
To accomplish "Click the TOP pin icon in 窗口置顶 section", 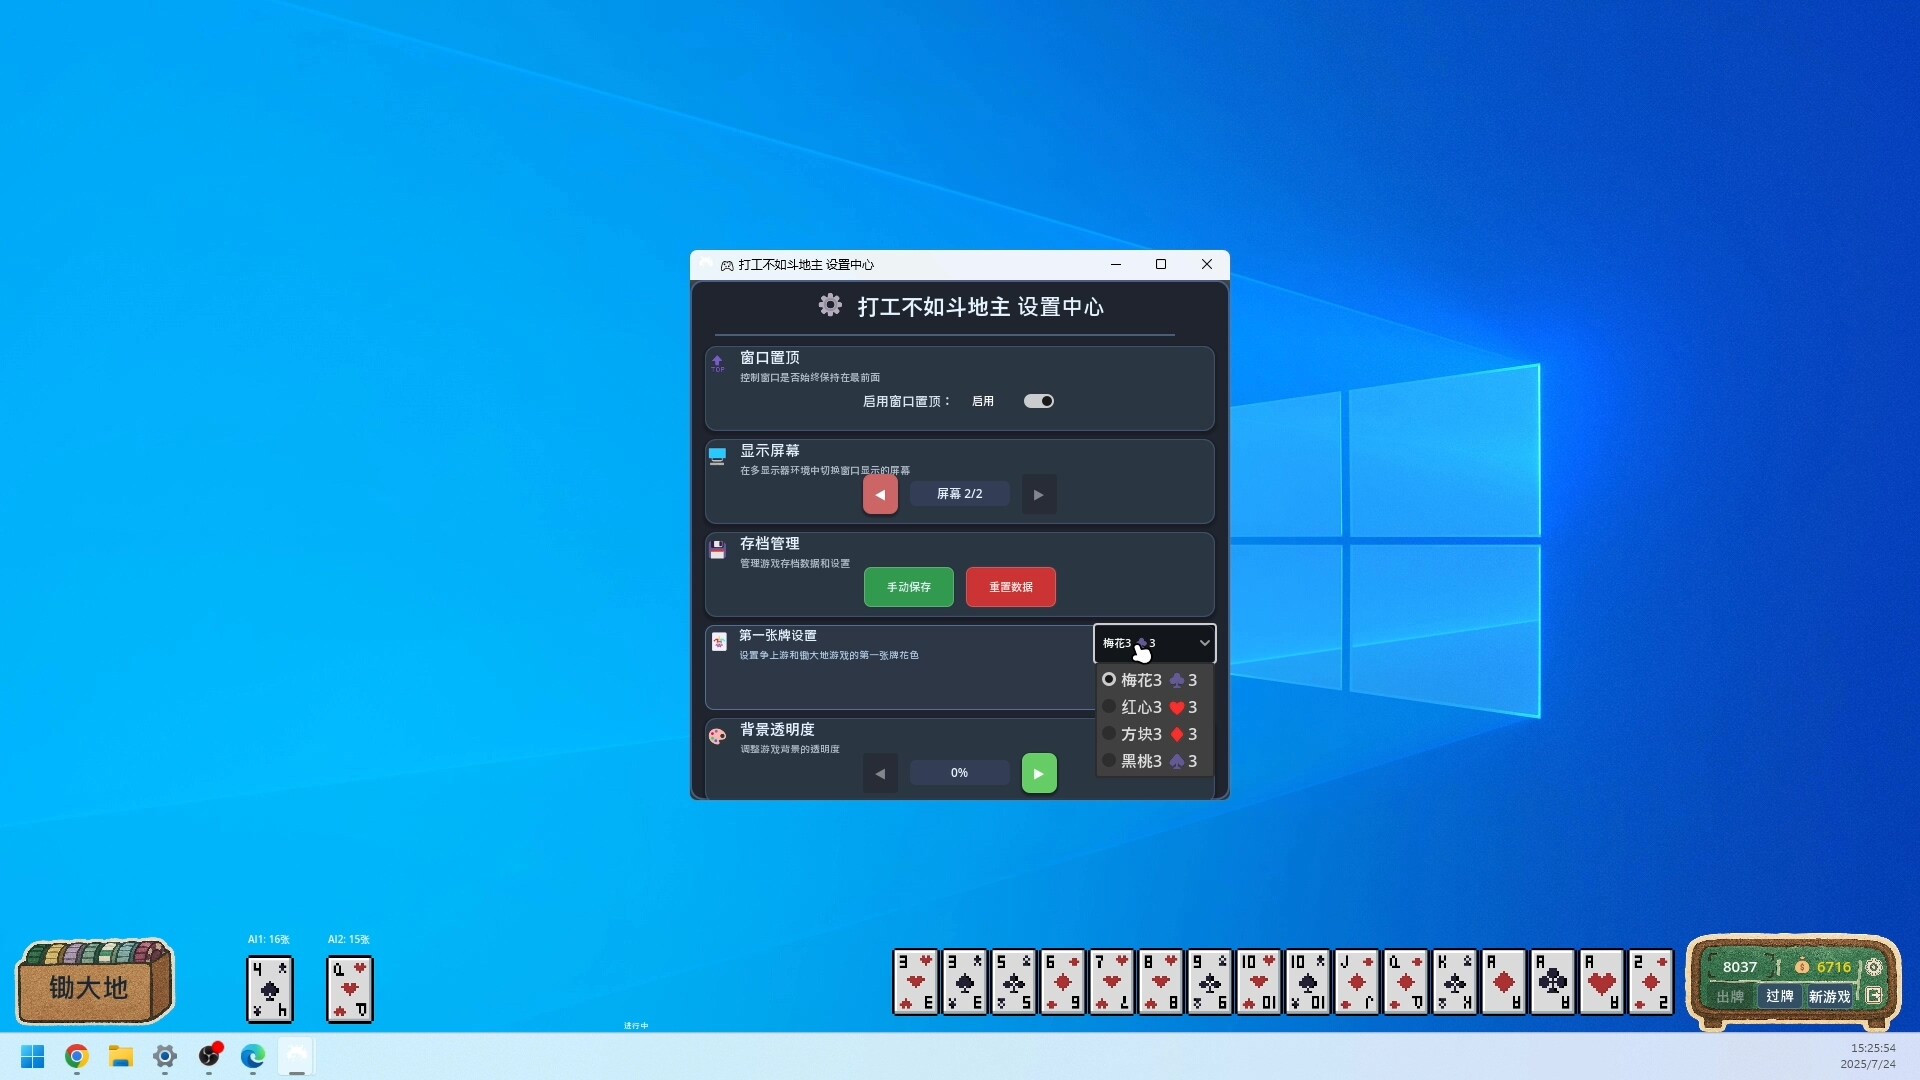I will [718, 363].
